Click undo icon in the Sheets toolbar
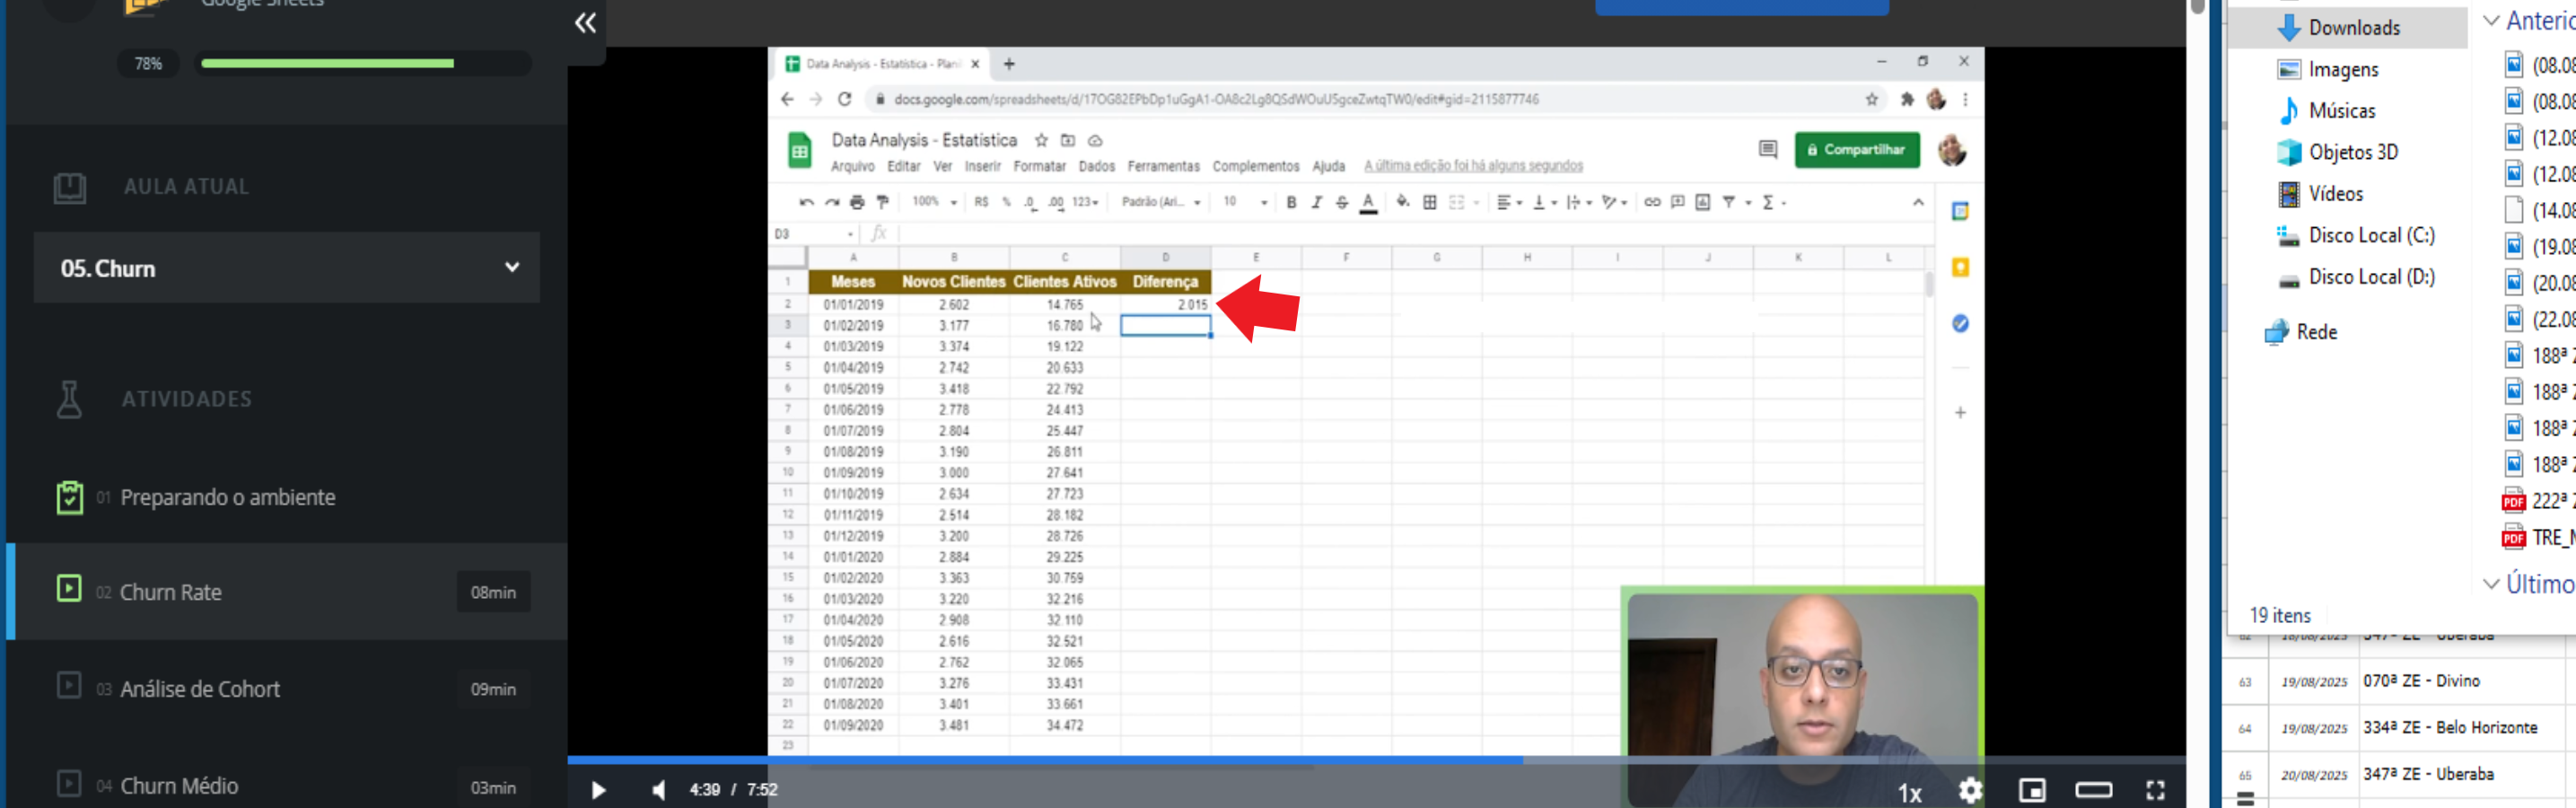The height and width of the screenshot is (808, 2576). pyautogui.click(x=806, y=203)
